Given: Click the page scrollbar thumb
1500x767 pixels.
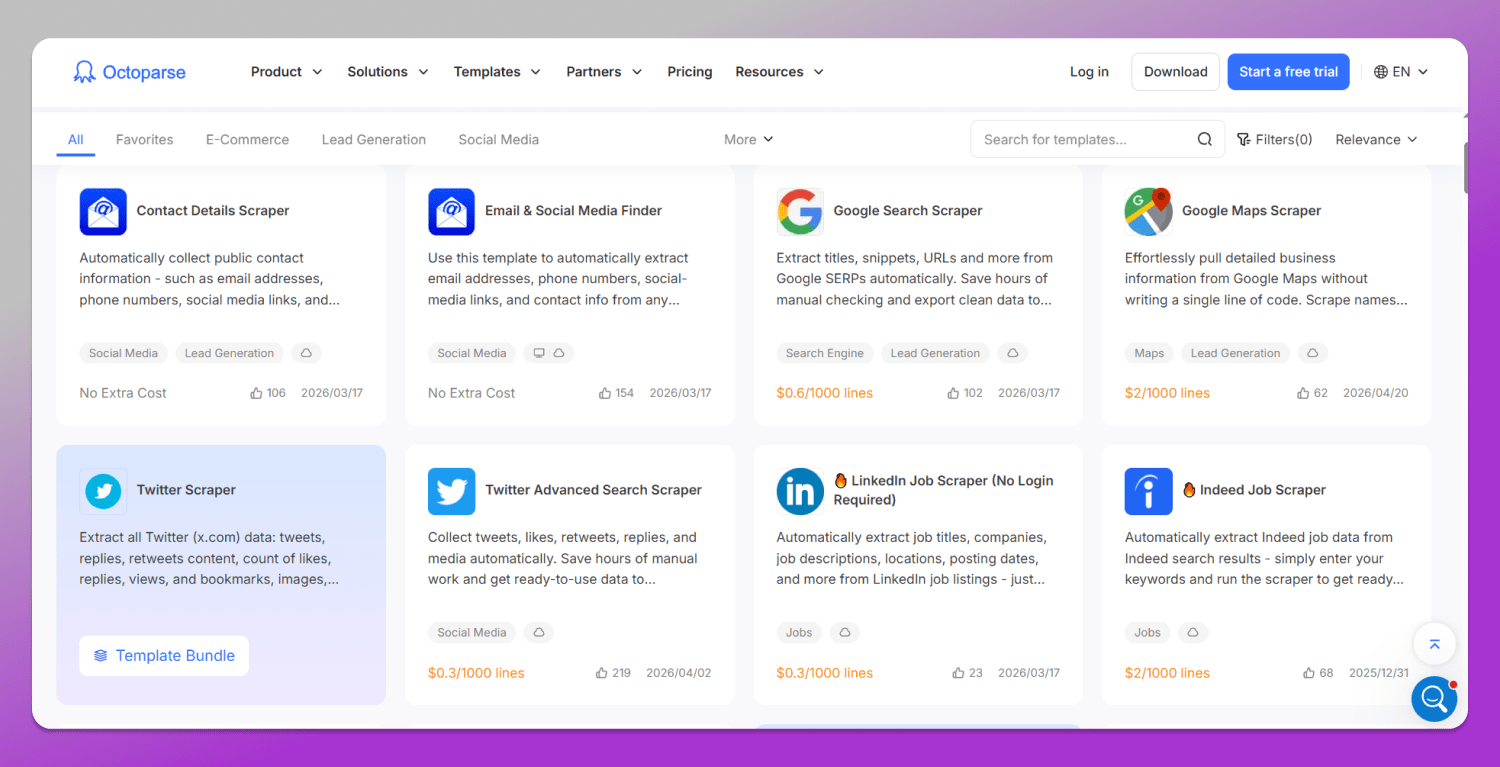Looking at the screenshot, I should point(1467,167).
